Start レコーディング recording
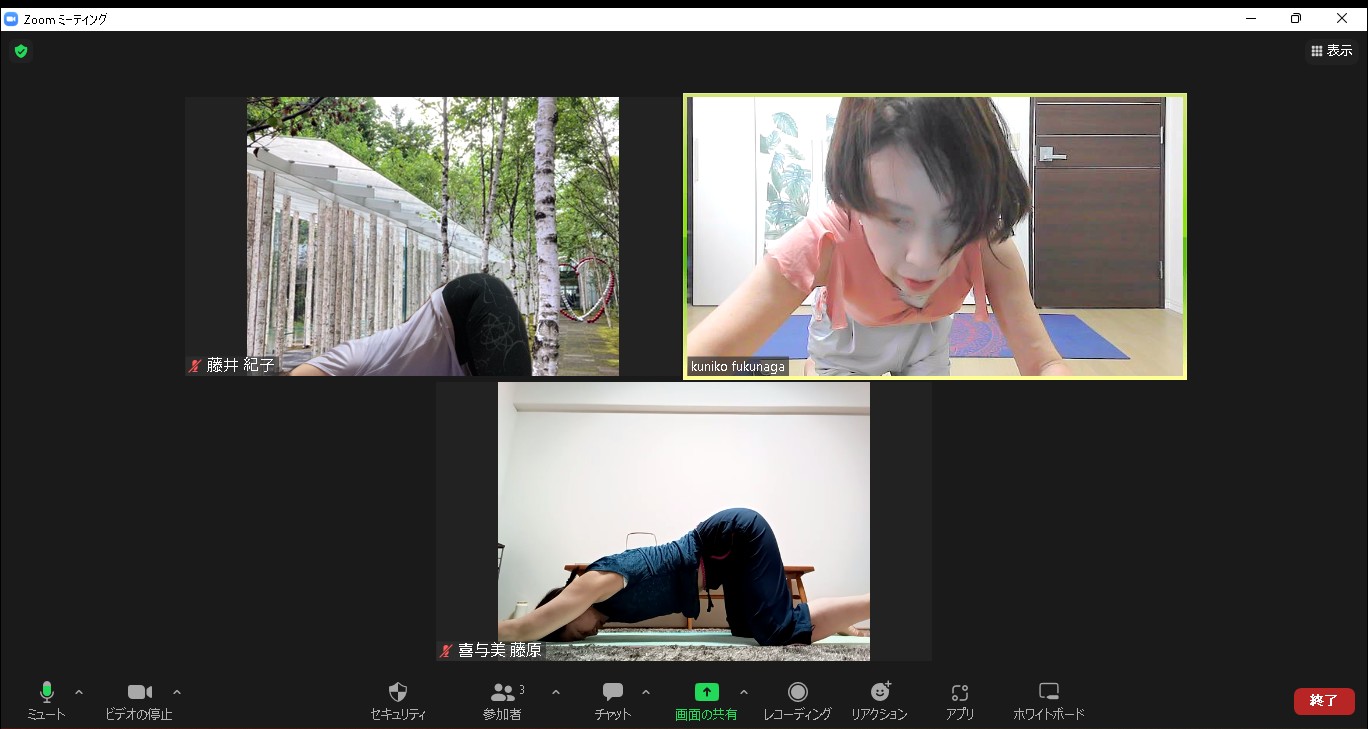The height and width of the screenshot is (729, 1368). tap(797, 701)
